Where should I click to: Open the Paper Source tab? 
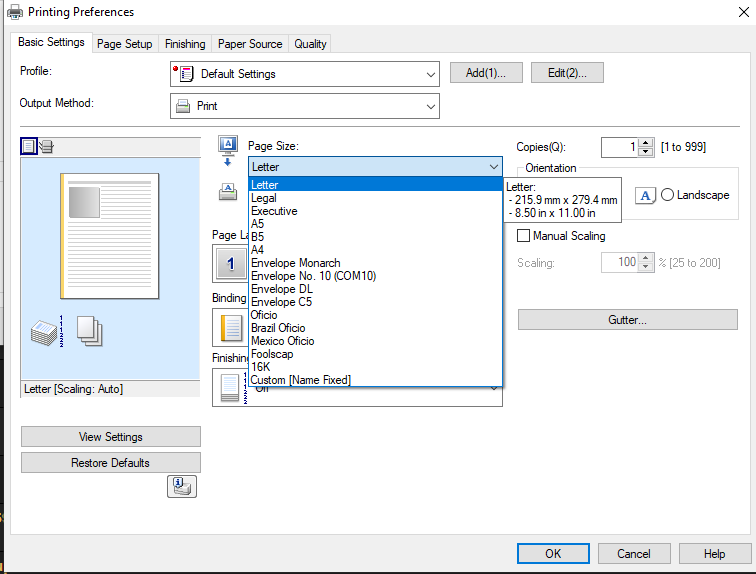click(250, 44)
